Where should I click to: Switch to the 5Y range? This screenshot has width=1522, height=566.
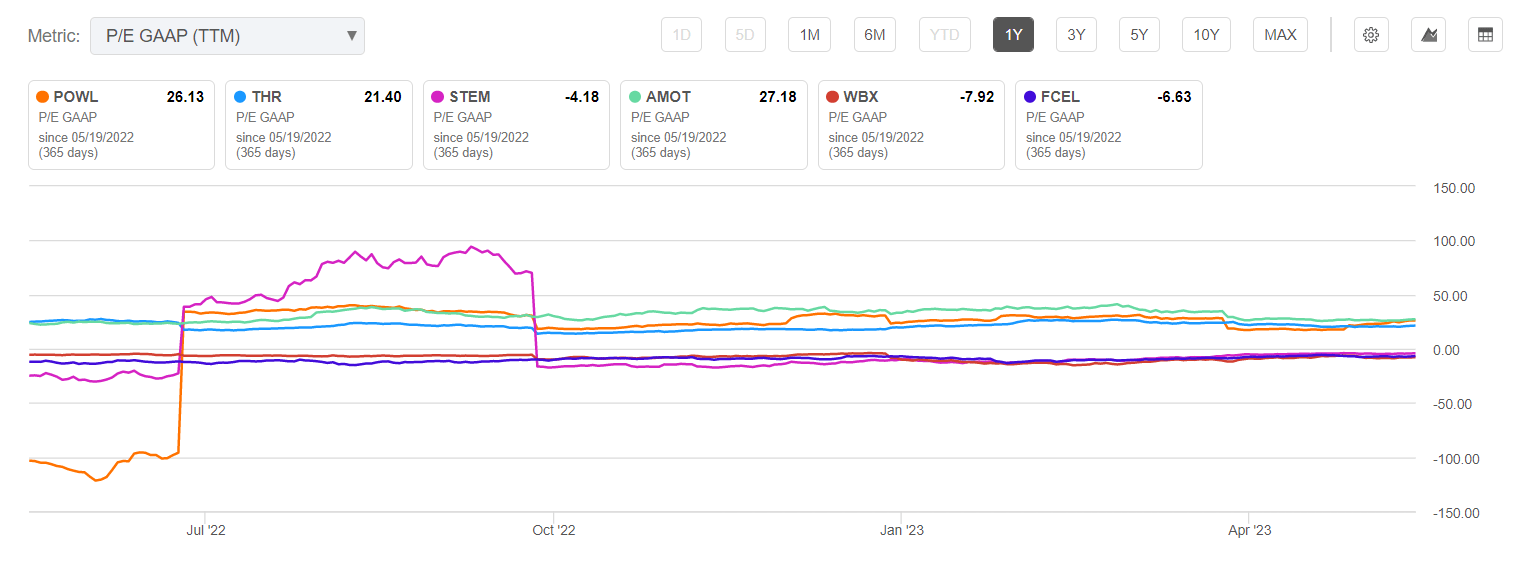pos(1139,35)
